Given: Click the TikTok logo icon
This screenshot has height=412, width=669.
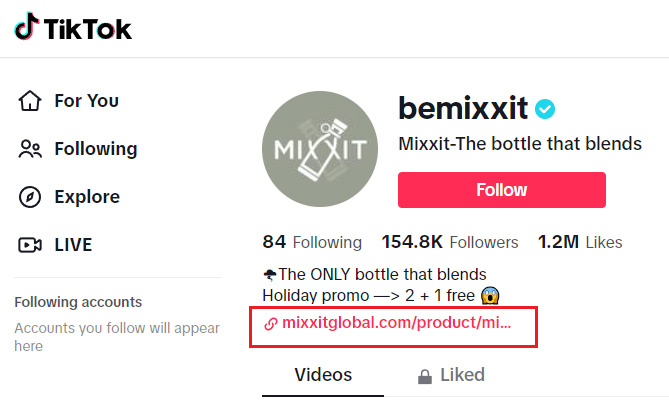Looking at the screenshot, I should click(x=26, y=28).
